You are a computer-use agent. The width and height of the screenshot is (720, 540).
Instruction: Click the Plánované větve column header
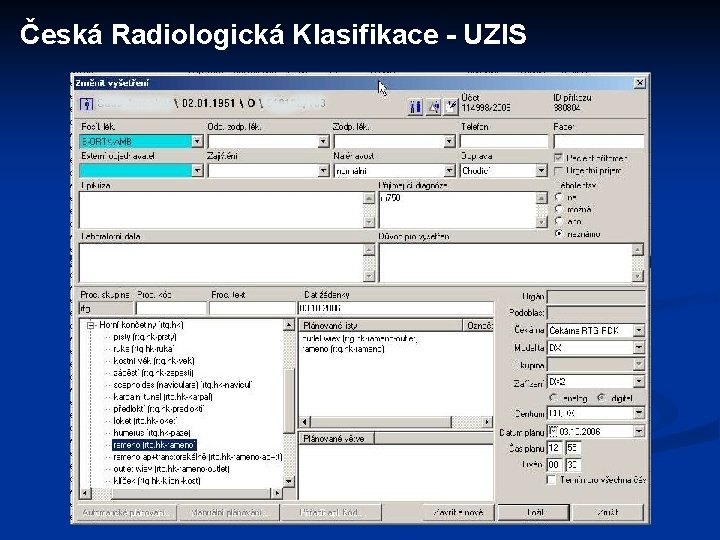pos(337,439)
